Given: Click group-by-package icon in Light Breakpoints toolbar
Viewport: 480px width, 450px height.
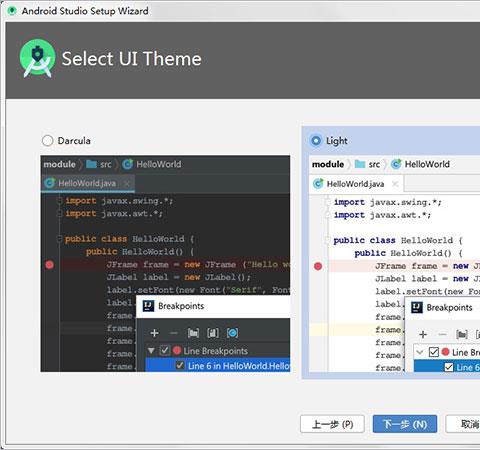Looking at the screenshot, I should pos(462,334).
